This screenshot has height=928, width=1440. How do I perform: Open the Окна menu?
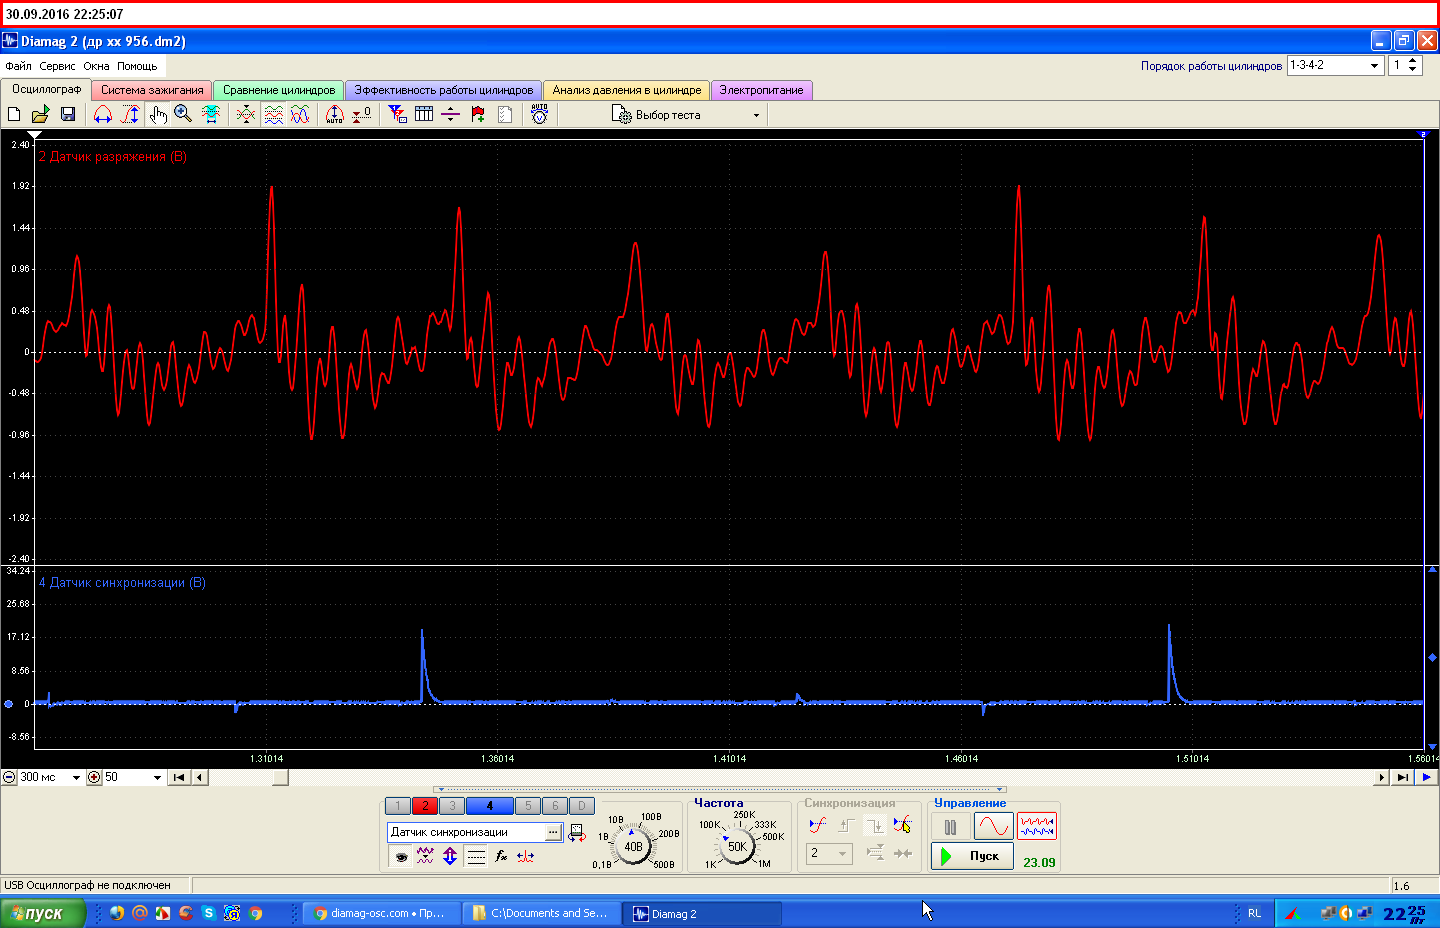(x=96, y=66)
